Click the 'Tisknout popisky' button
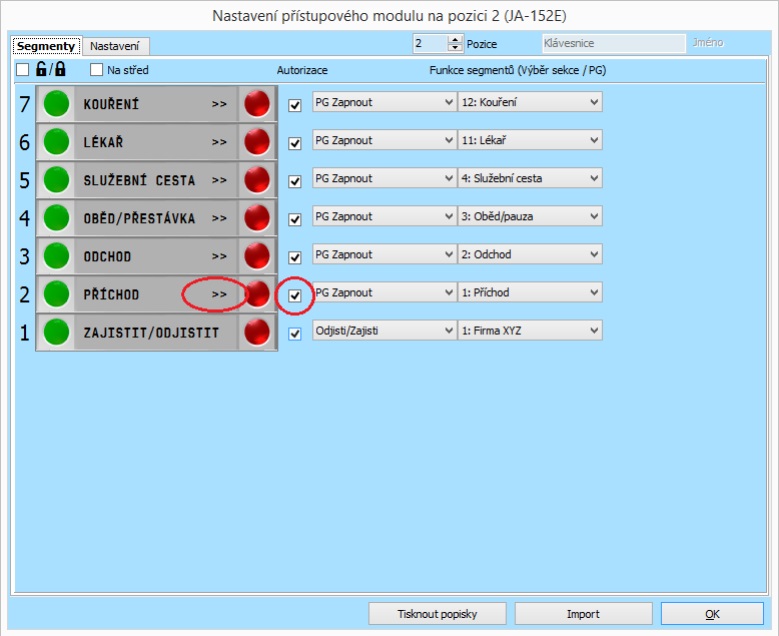Screen dimensions: 779x636 click(x=437, y=613)
